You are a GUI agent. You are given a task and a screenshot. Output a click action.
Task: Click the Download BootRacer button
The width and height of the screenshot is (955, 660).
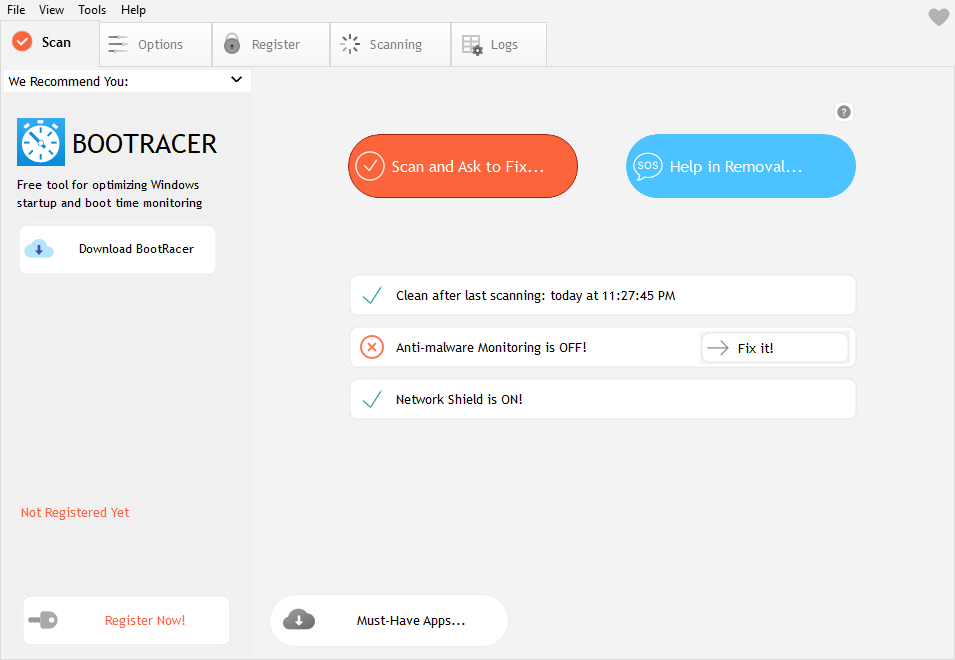[118, 250]
